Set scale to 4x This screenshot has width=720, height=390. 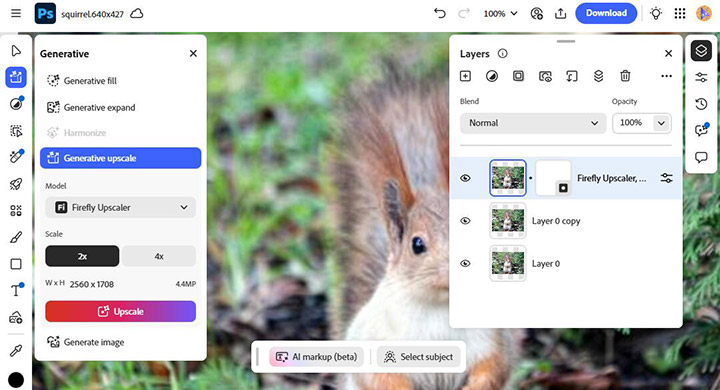(x=159, y=256)
